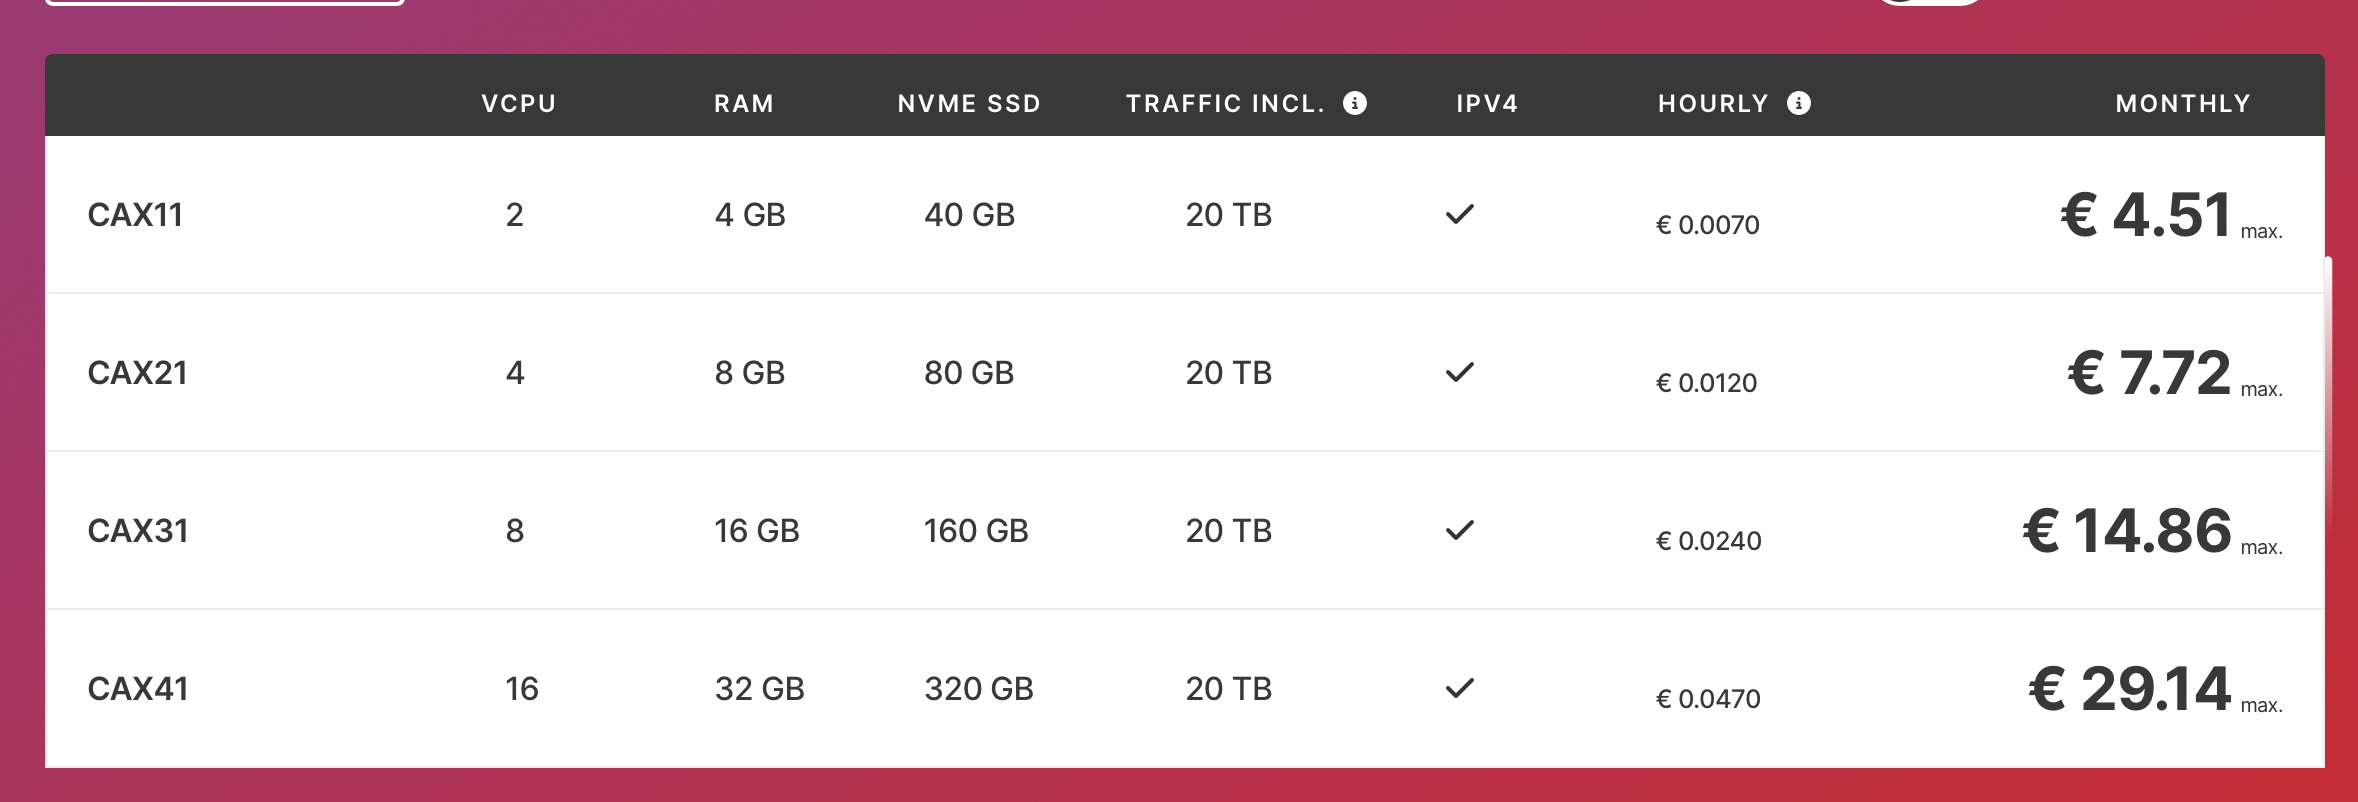Viewport: 2358px width, 802px height.
Task: Select the CAX21 plan name
Action: [x=137, y=373]
